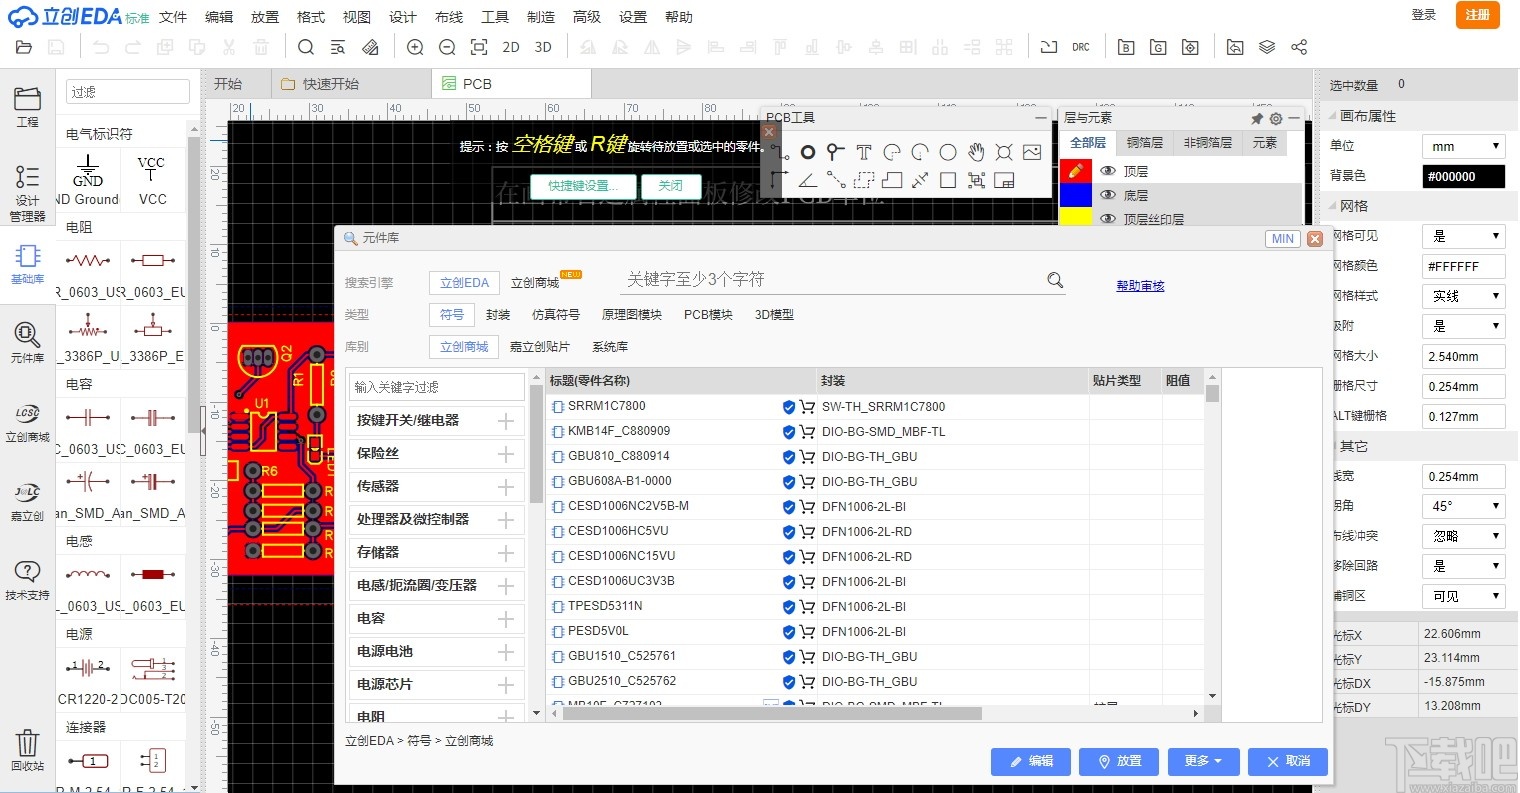This screenshot has height=793, width=1520.
Task: Click the search (magnifier) toolbar icon
Action: click(306, 47)
